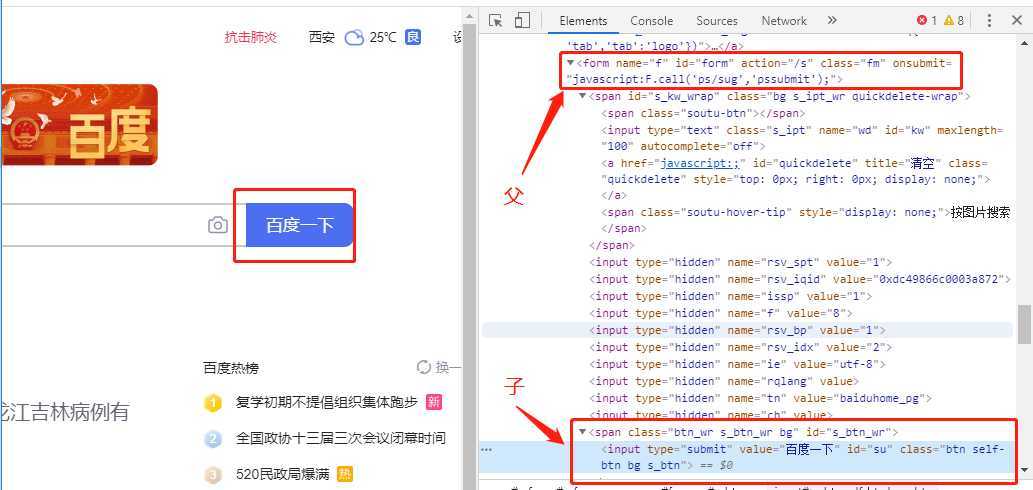Click the red error count indicator

coord(927,20)
